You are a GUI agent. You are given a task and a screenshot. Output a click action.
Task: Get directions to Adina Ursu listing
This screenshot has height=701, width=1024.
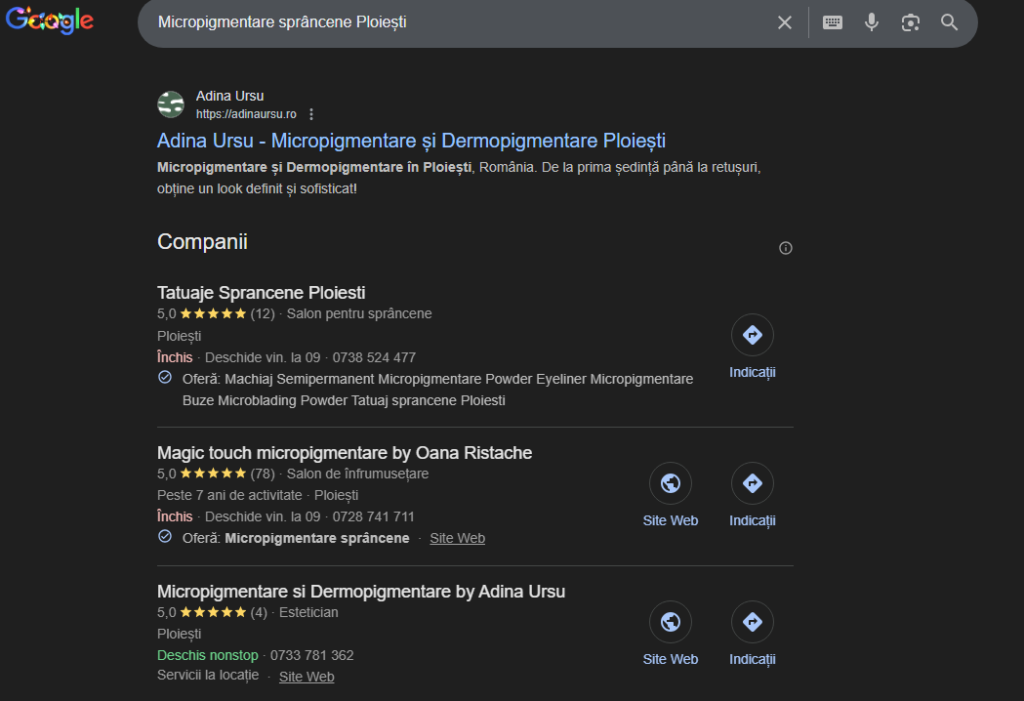(x=752, y=622)
